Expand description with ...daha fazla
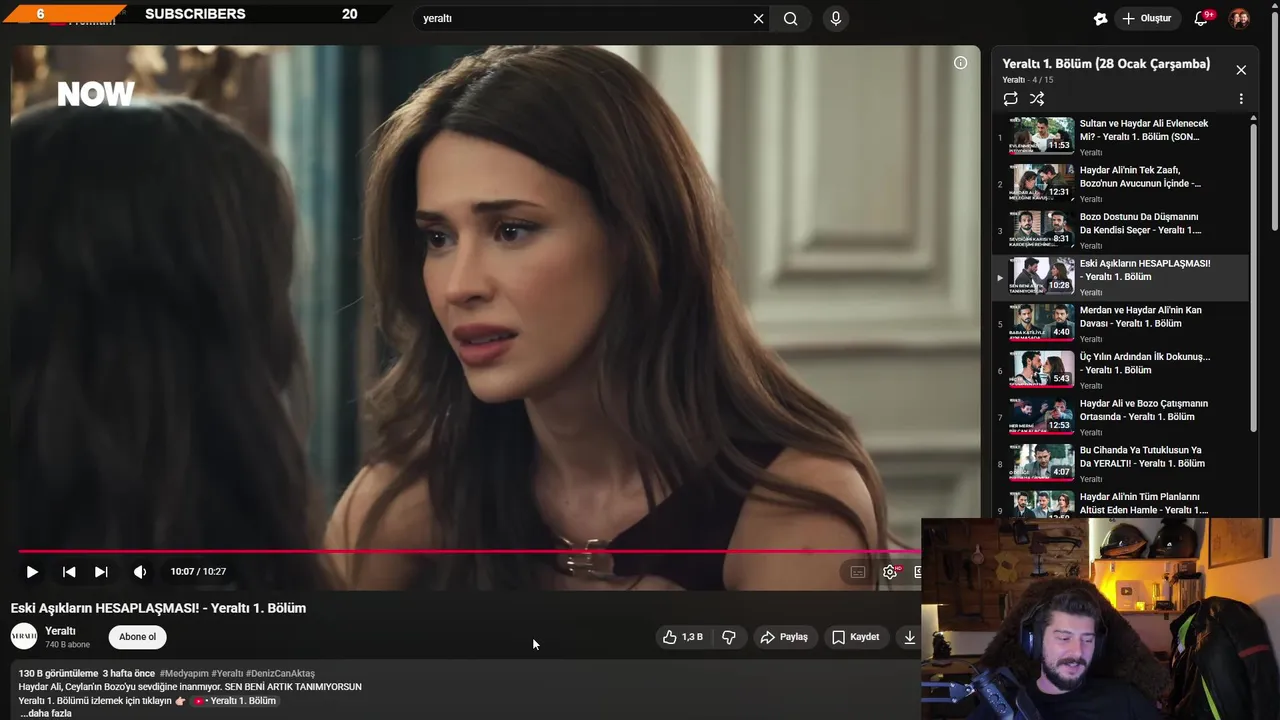The height and width of the screenshot is (720, 1280). (x=46, y=713)
